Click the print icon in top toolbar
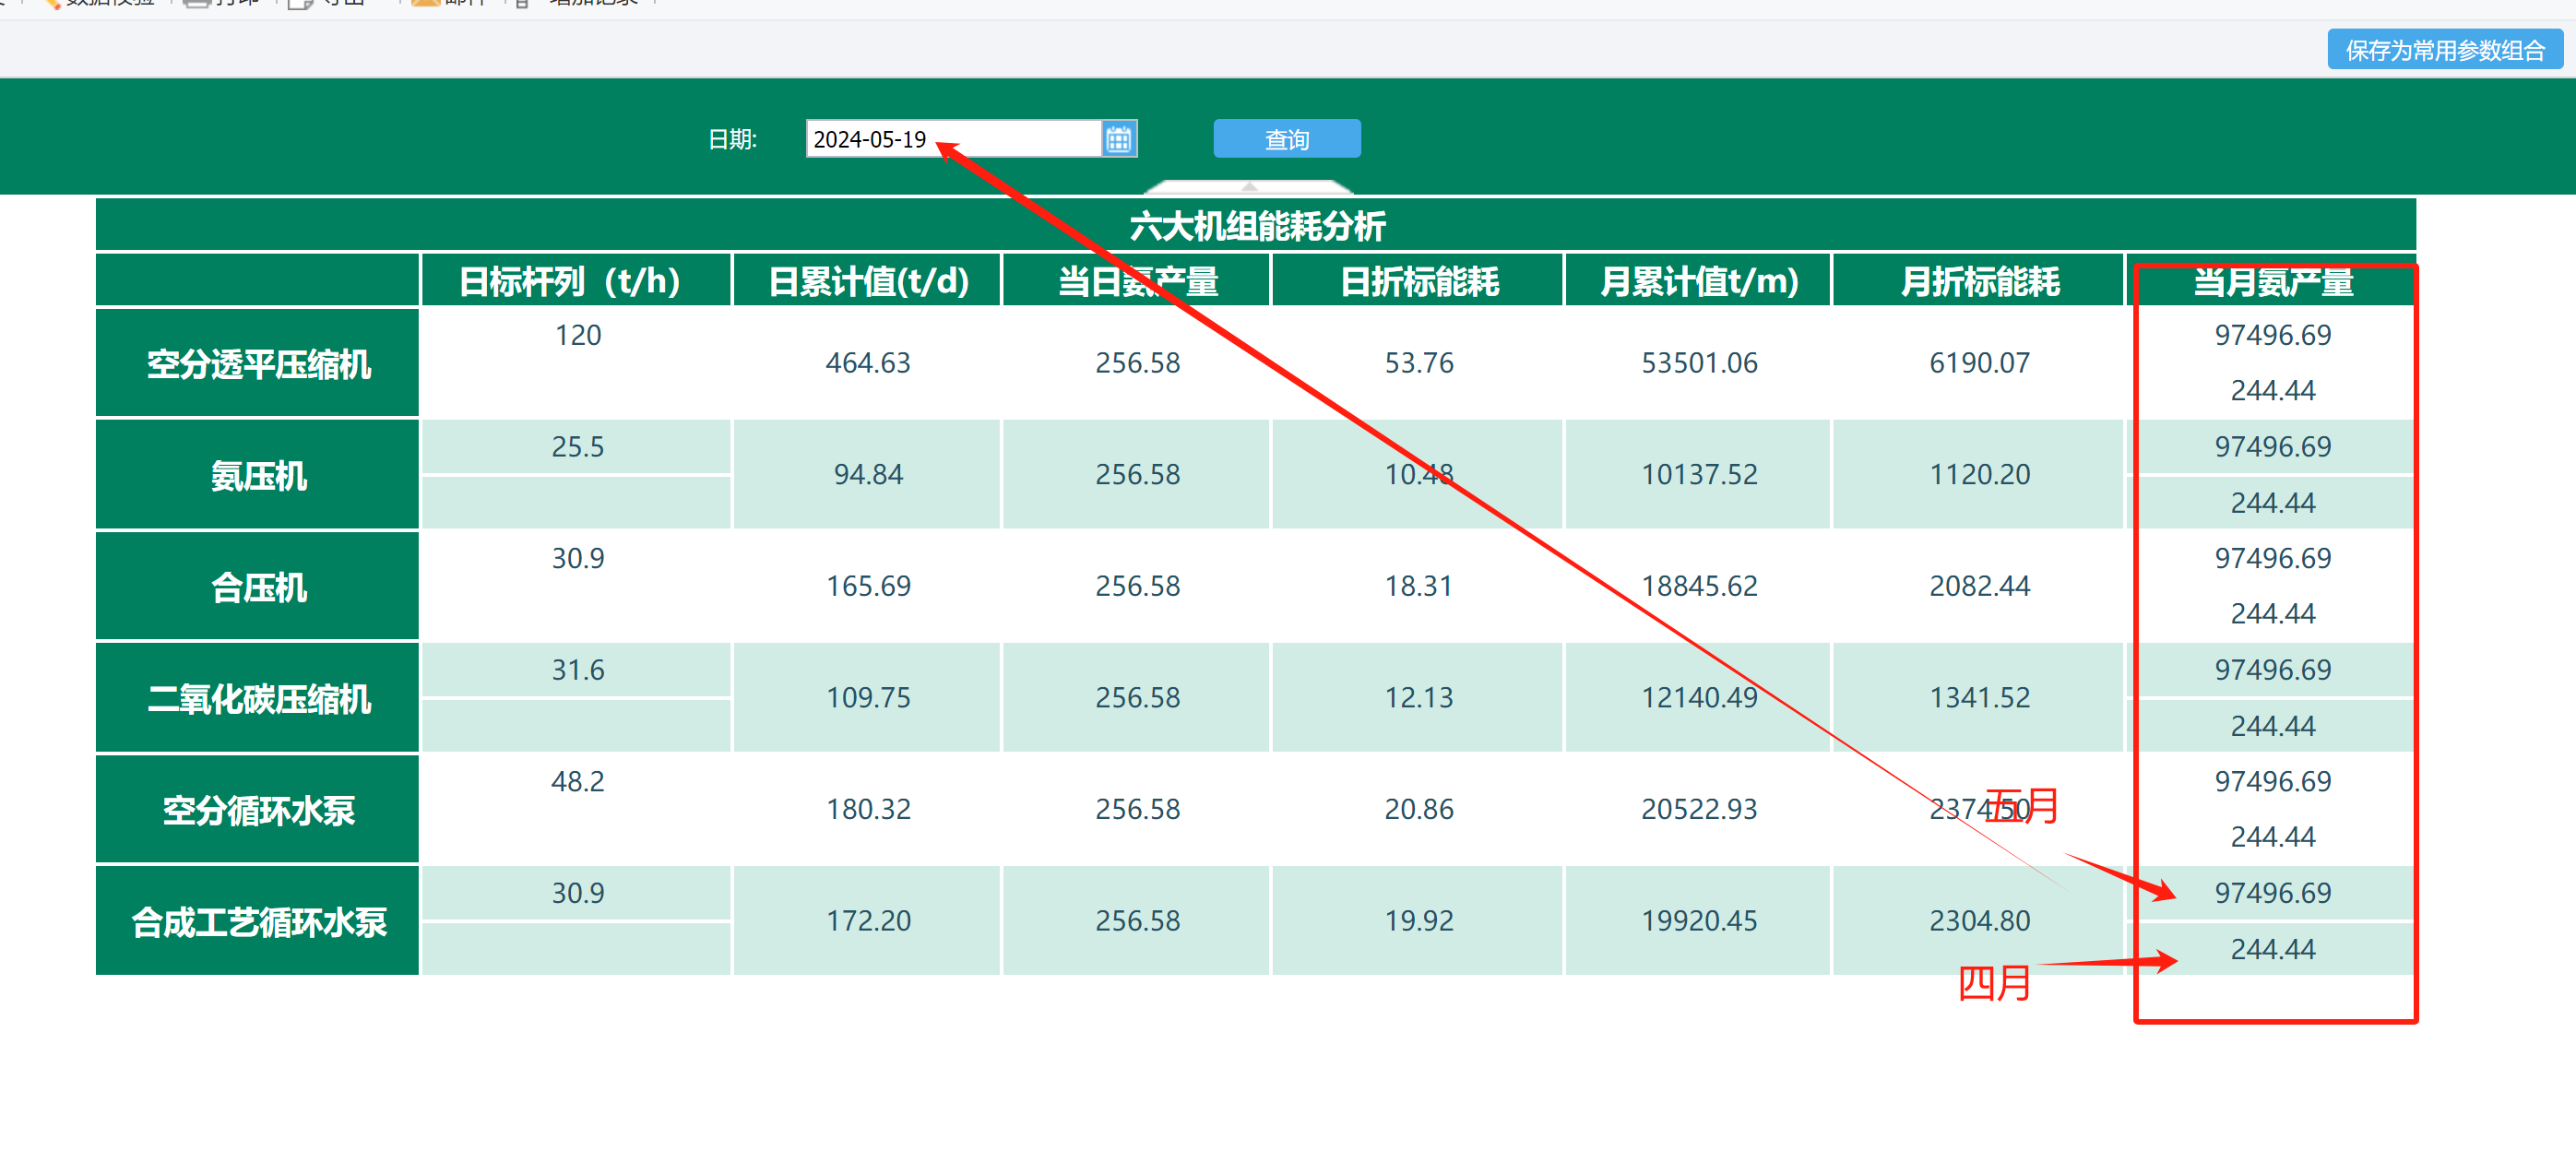The height and width of the screenshot is (1163, 2576). point(197,3)
